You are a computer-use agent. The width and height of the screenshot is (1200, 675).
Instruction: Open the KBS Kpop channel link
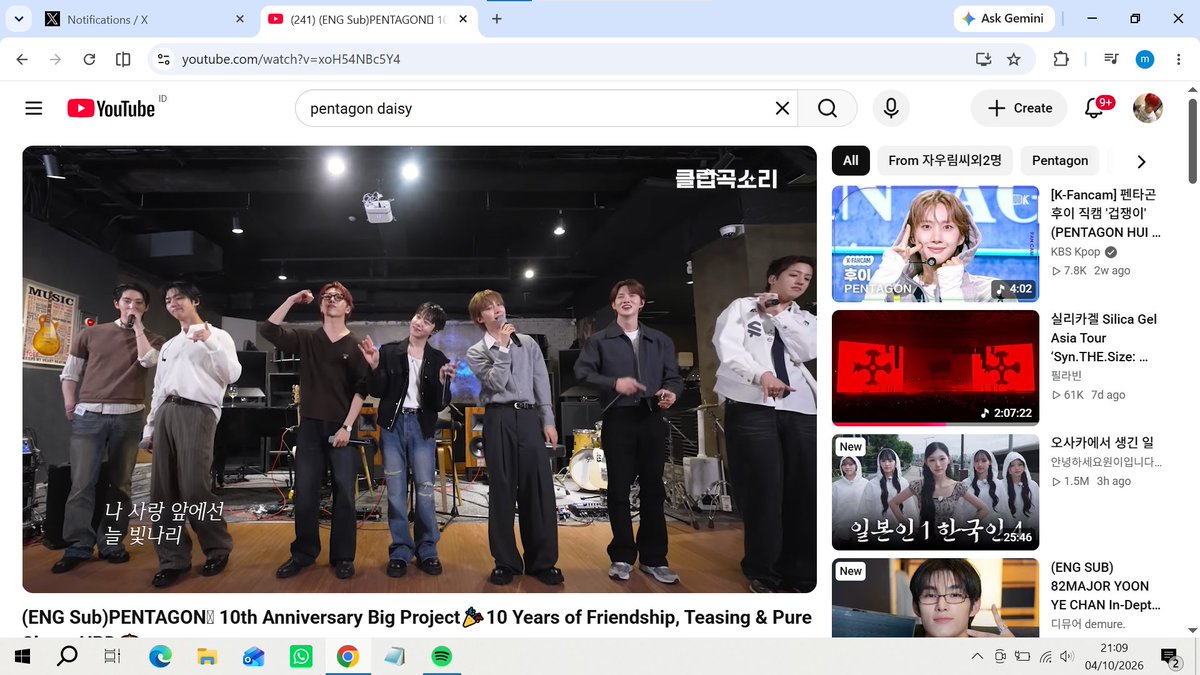click(1076, 252)
